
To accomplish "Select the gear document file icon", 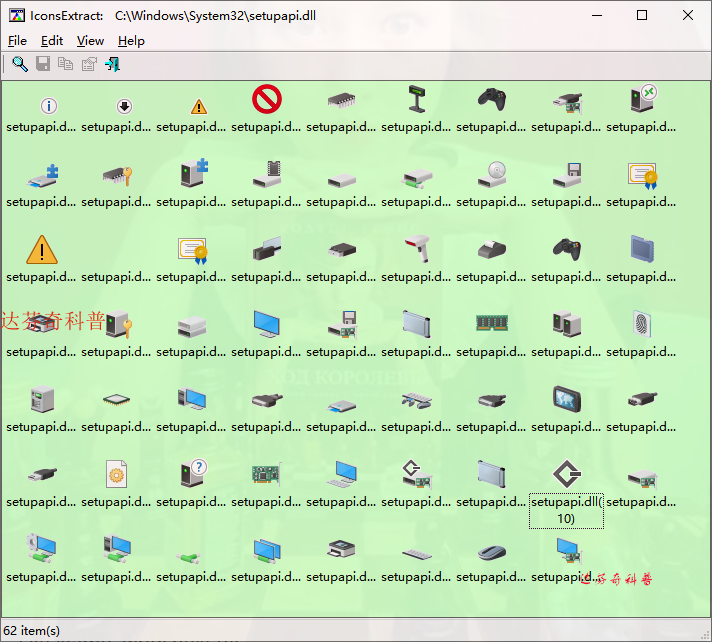I will (x=116, y=474).
